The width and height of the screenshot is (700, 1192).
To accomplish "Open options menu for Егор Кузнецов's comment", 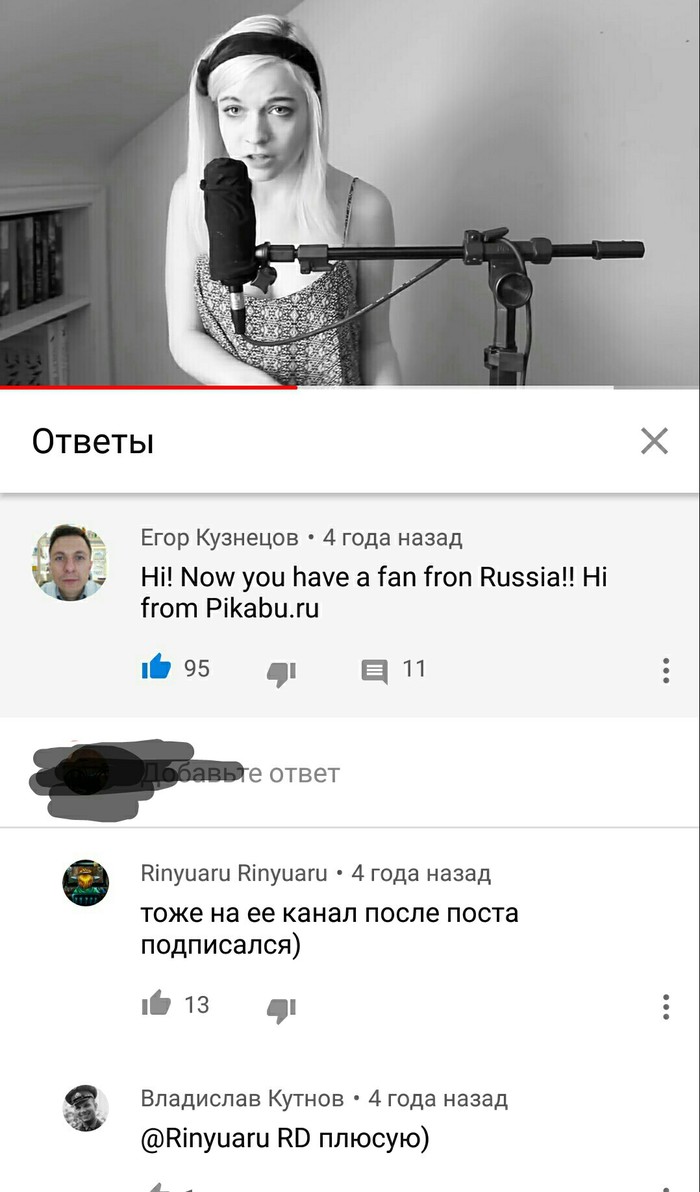I will (x=666, y=670).
